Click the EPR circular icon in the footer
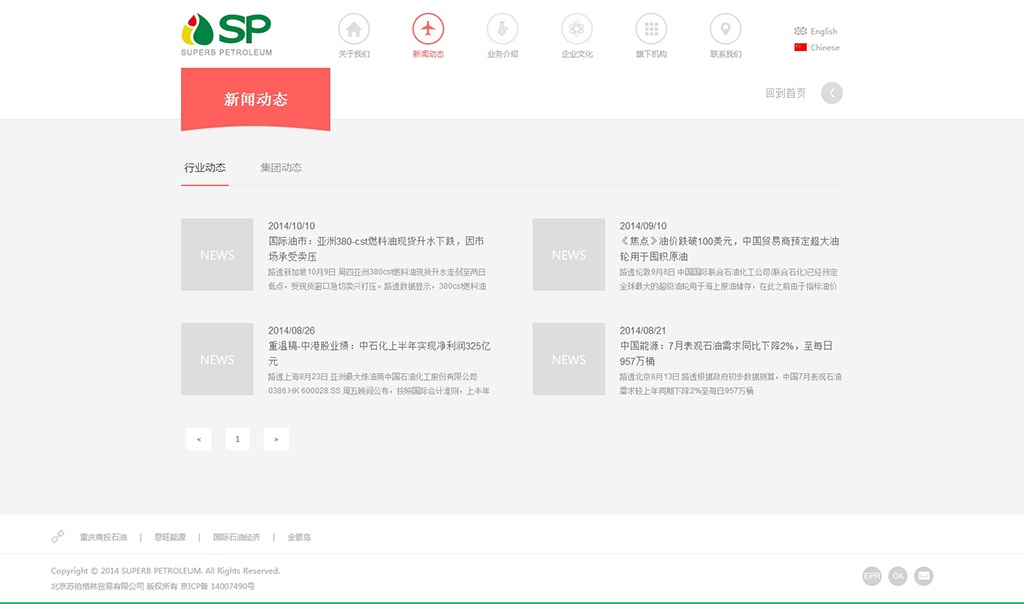The width and height of the screenshot is (1024, 604). pos(872,575)
